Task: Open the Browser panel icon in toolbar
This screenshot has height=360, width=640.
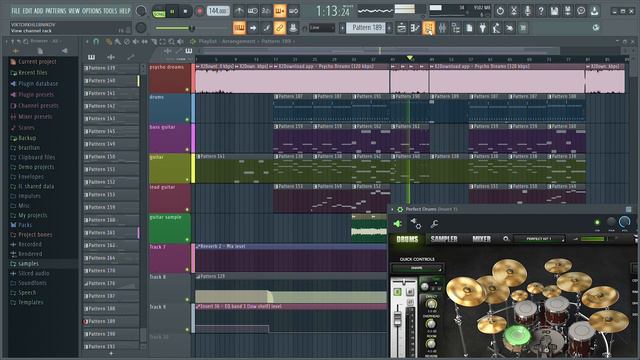Action: click(456, 28)
